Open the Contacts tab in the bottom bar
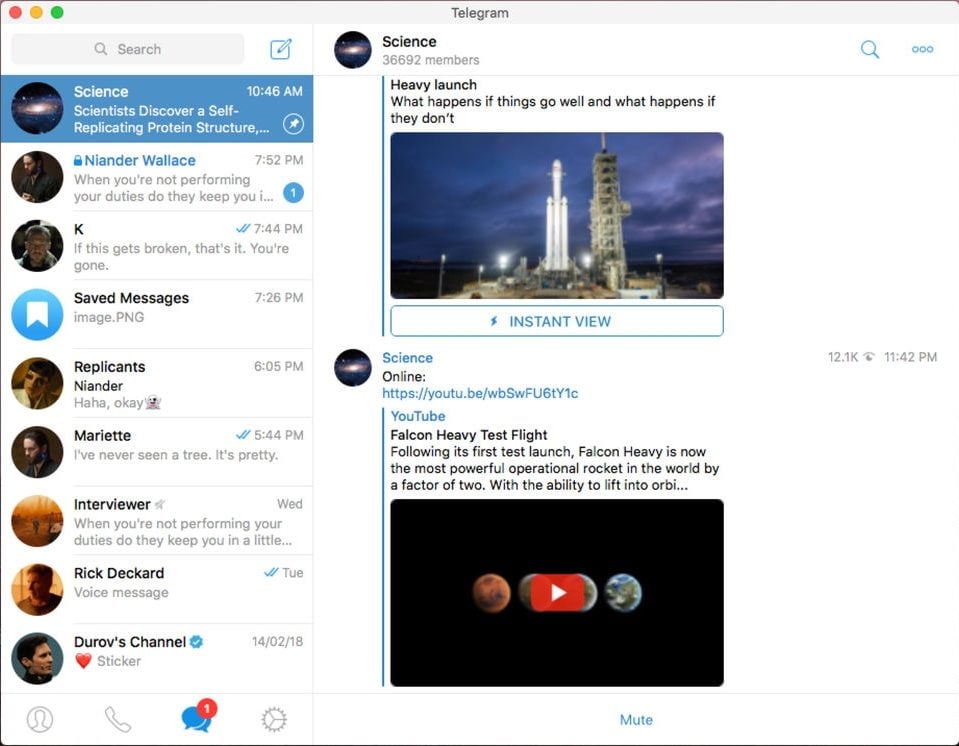959x746 pixels. click(x=40, y=719)
